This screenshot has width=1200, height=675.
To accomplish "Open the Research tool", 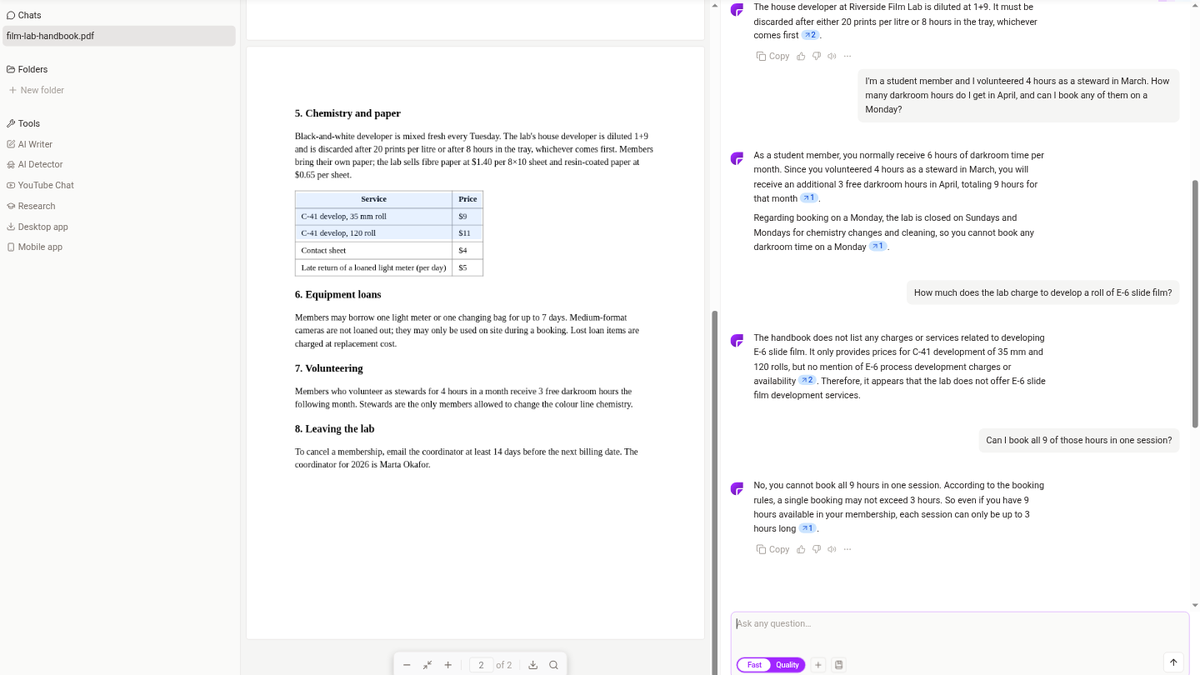I will click(x=31, y=206).
